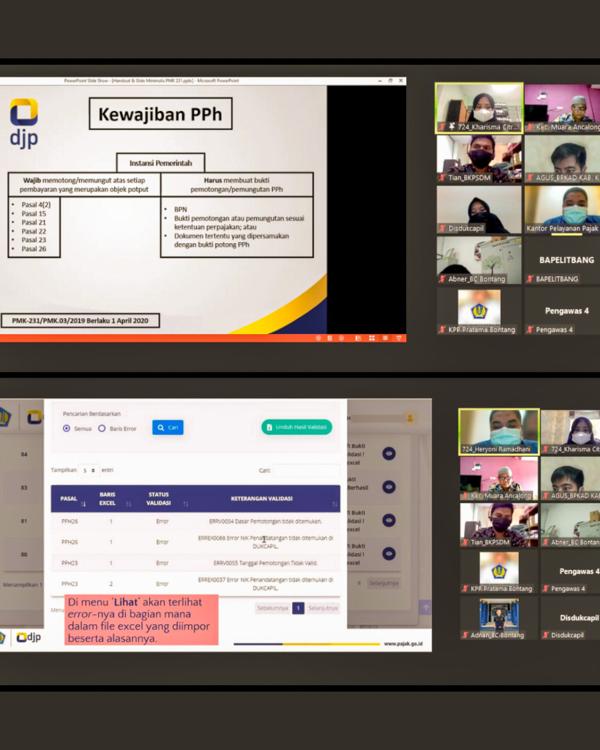Click the Selanjutnya pagination link

[x=323, y=607]
